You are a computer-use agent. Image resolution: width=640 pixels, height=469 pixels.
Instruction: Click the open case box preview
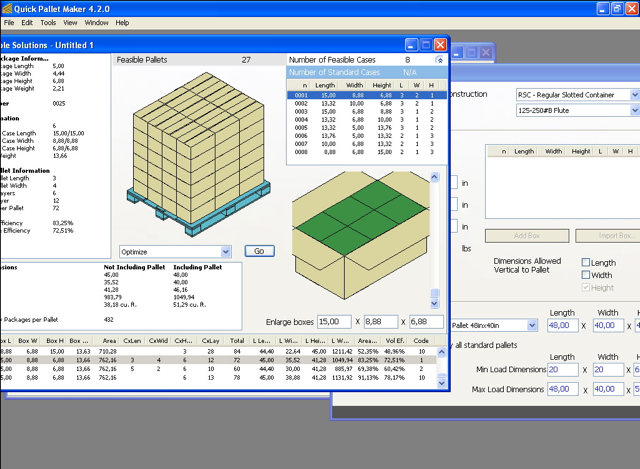pos(360,236)
